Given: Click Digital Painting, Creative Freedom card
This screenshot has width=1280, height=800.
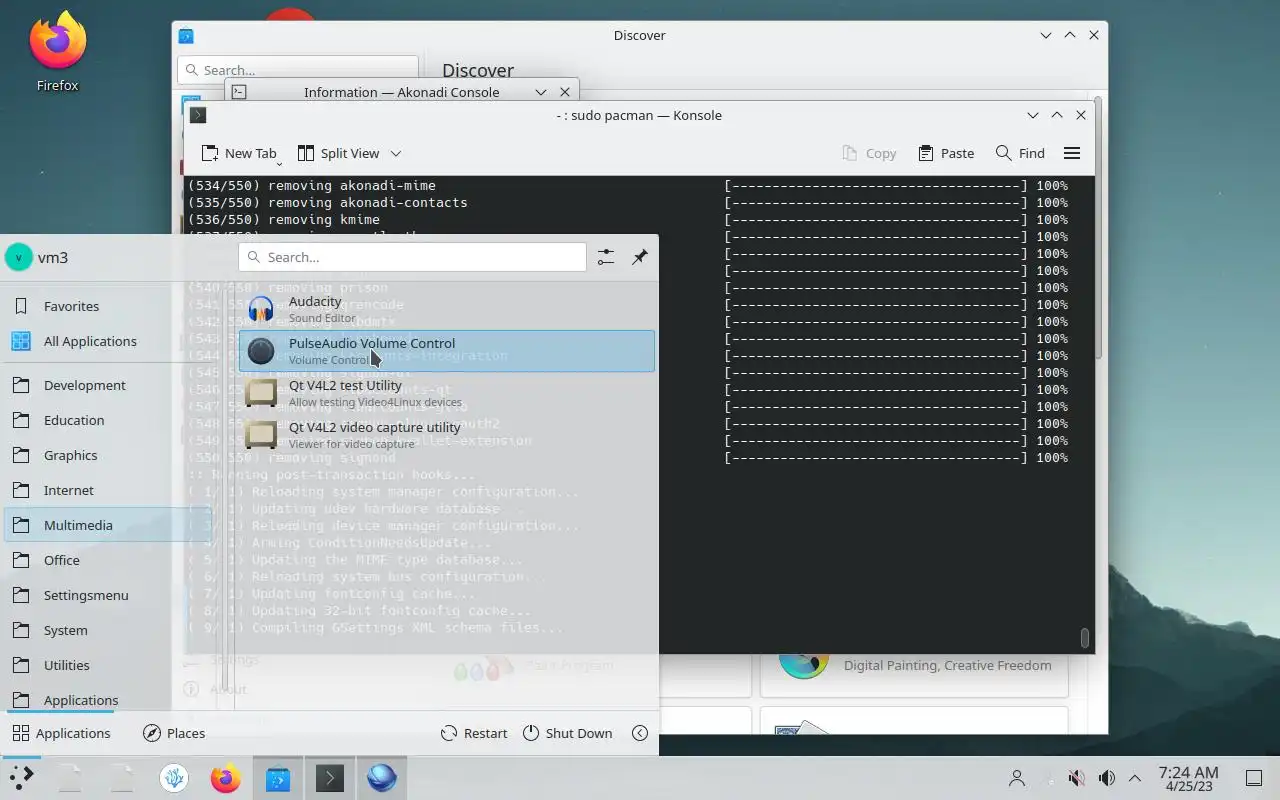Looking at the screenshot, I should 914,665.
